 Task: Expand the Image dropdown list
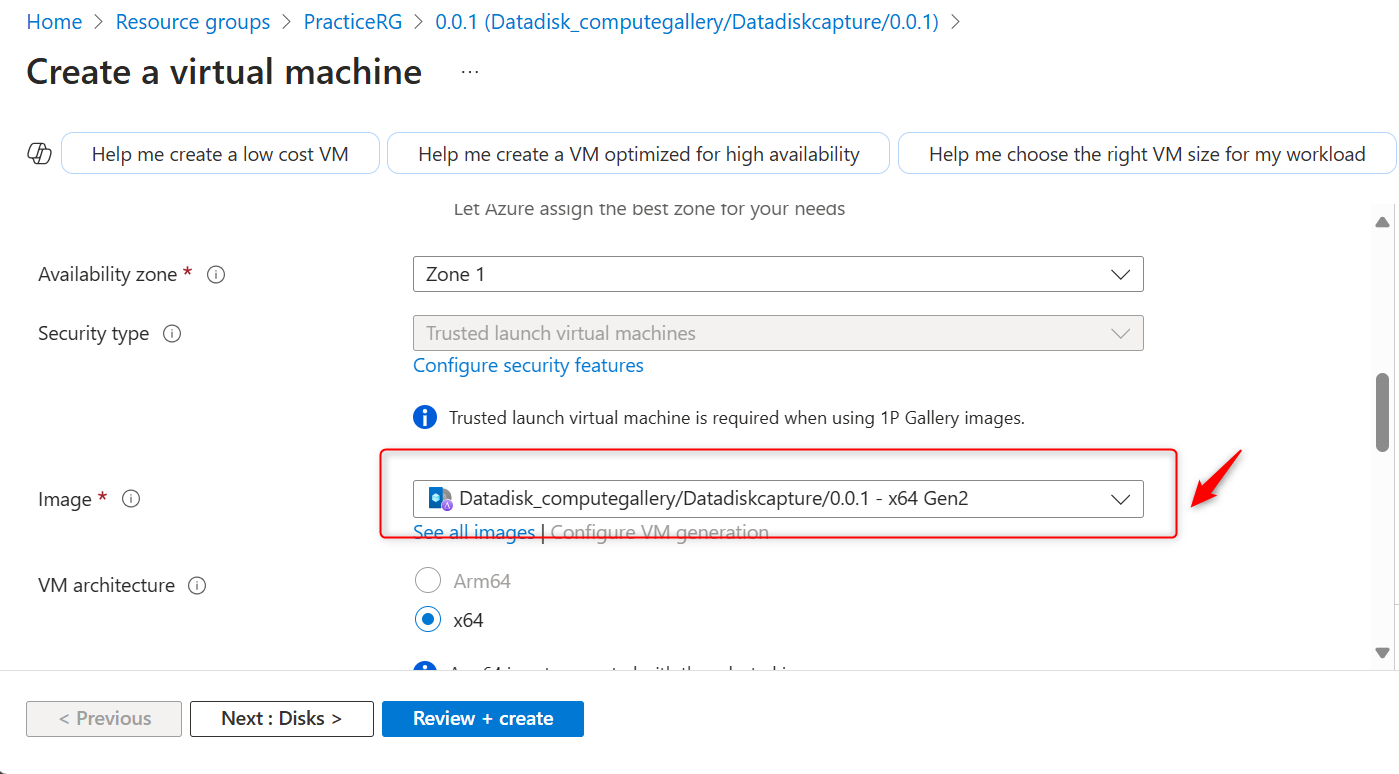pyautogui.click(x=778, y=499)
